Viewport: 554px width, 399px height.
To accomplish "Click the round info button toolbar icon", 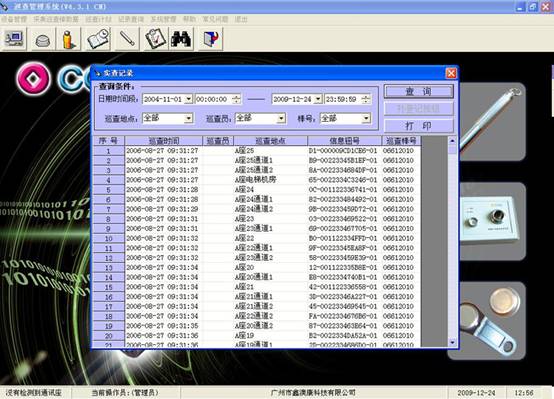I will coord(43,40).
